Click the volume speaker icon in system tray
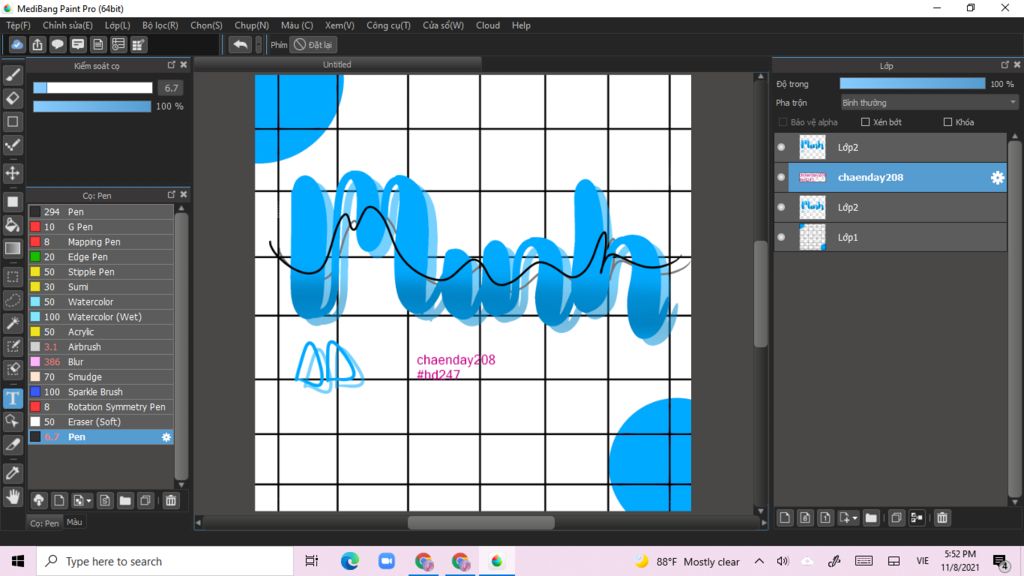The width and height of the screenshot is (1024, 576). pos(782,561)
